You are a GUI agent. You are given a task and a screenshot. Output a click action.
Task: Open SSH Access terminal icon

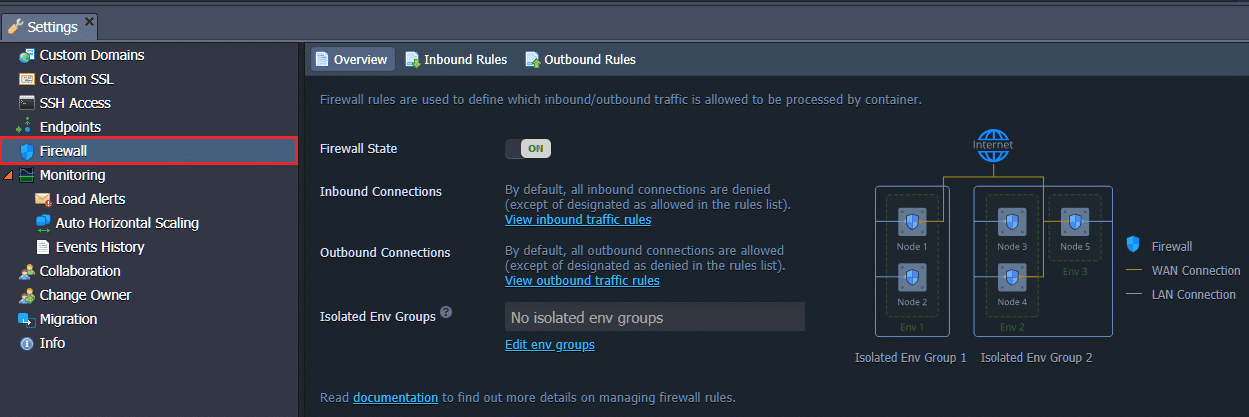pos(27,103)
